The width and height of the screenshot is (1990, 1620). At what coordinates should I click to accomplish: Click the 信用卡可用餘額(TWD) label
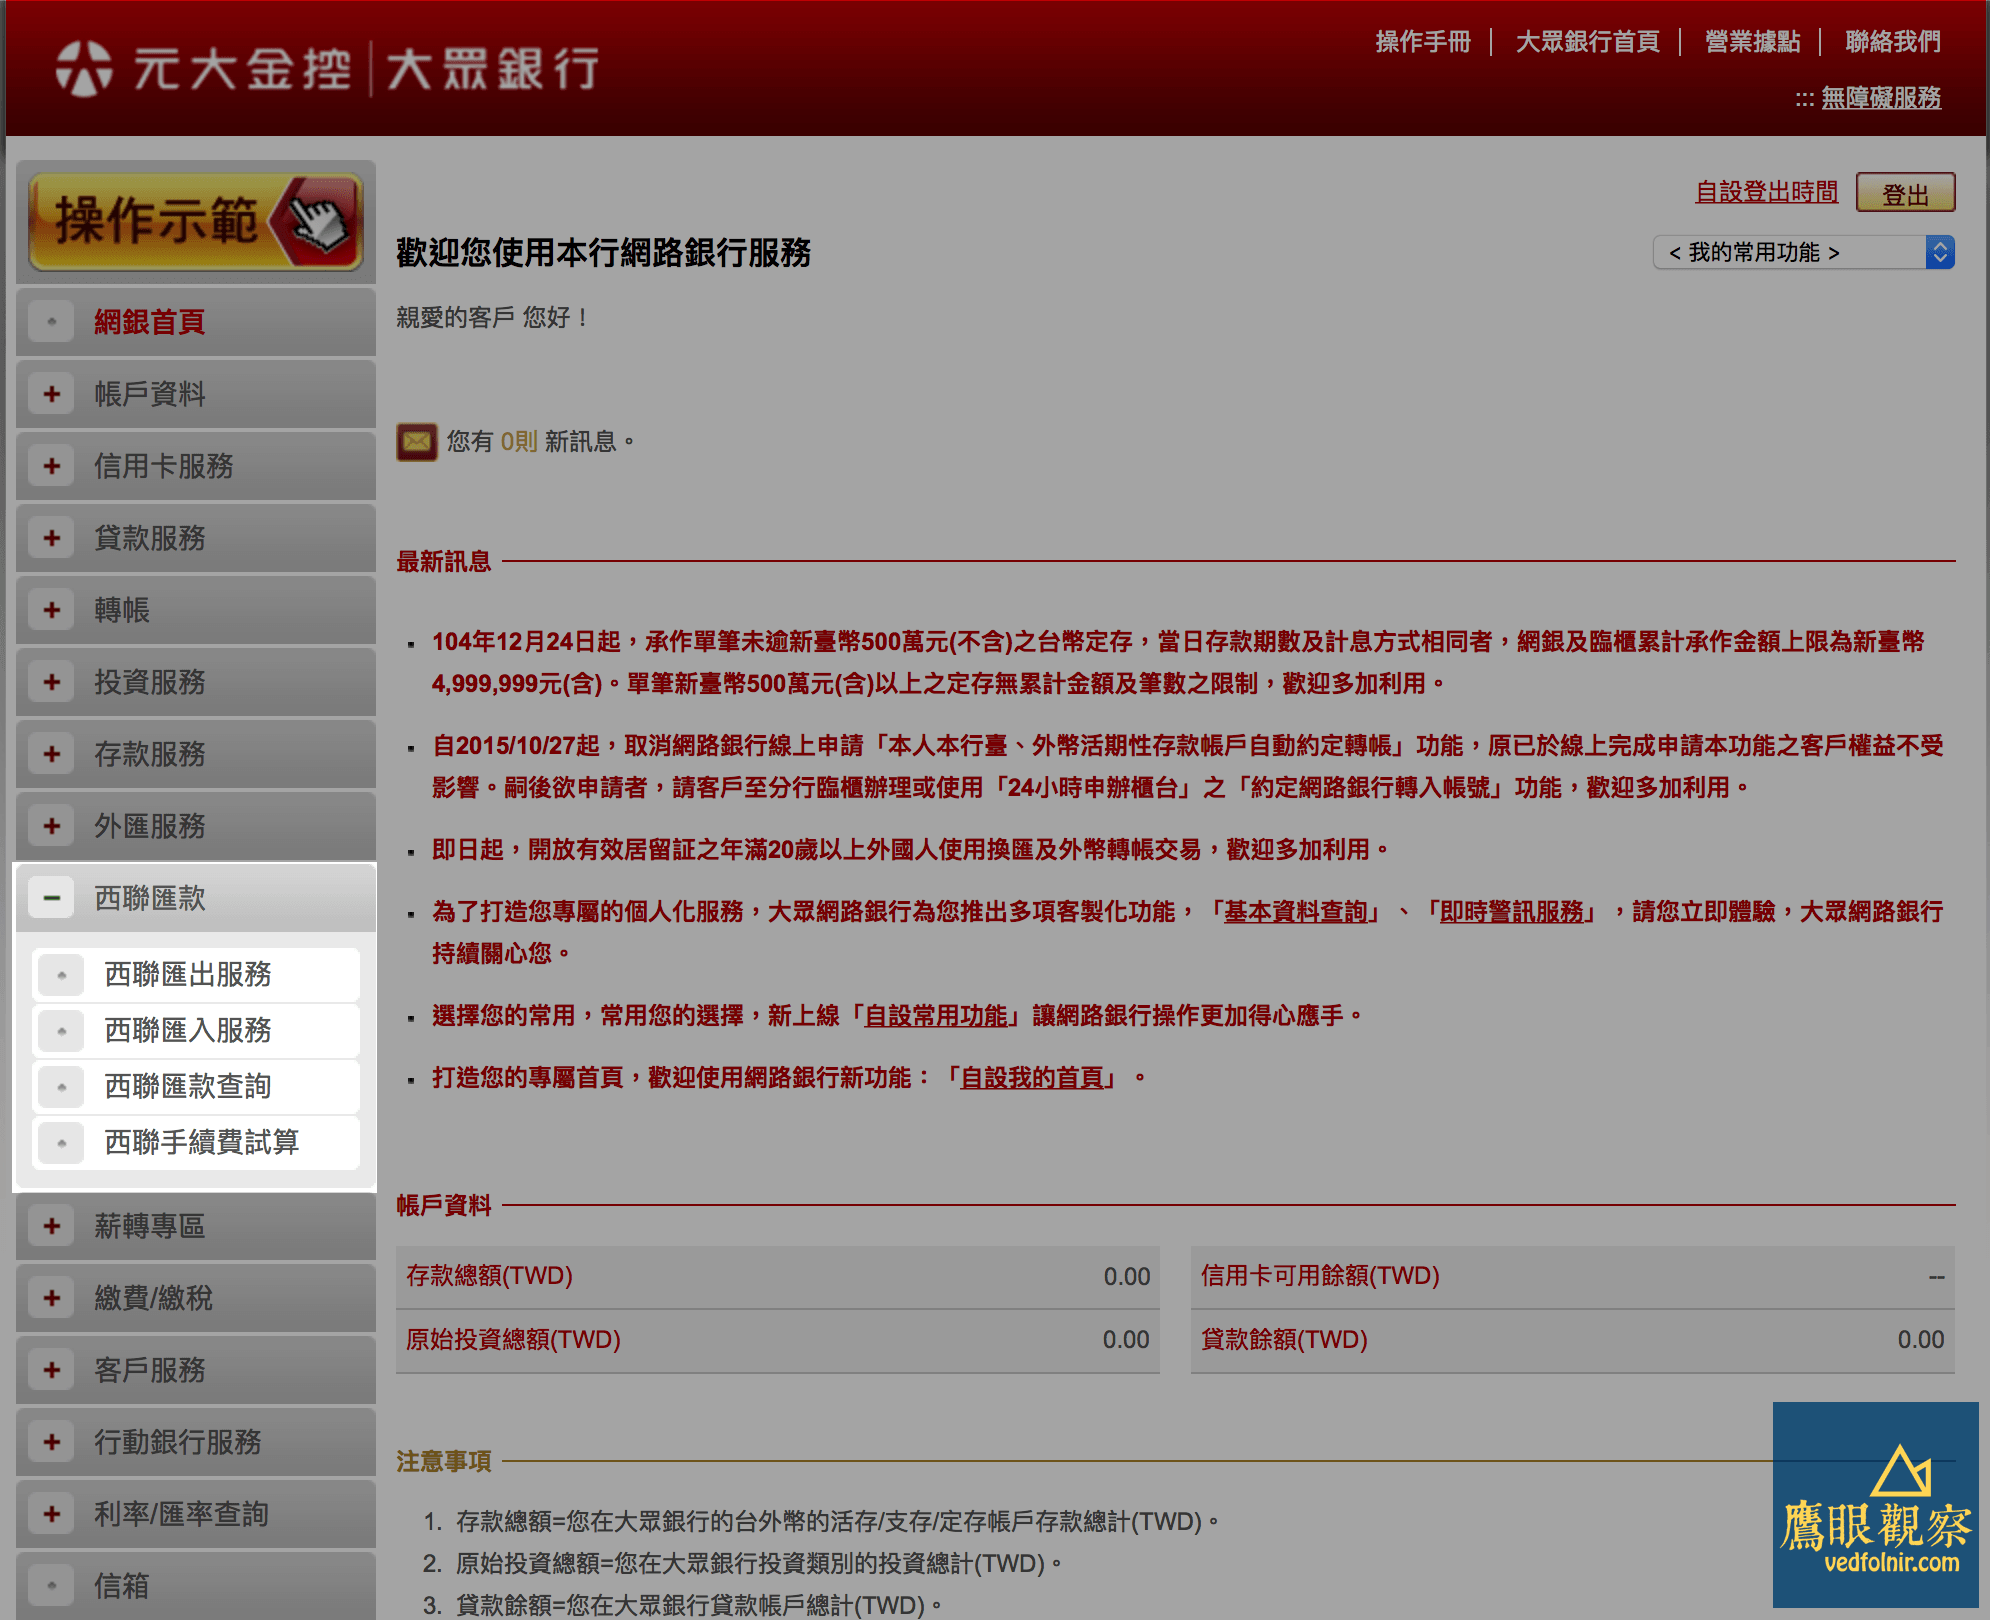(1320, 1276)
